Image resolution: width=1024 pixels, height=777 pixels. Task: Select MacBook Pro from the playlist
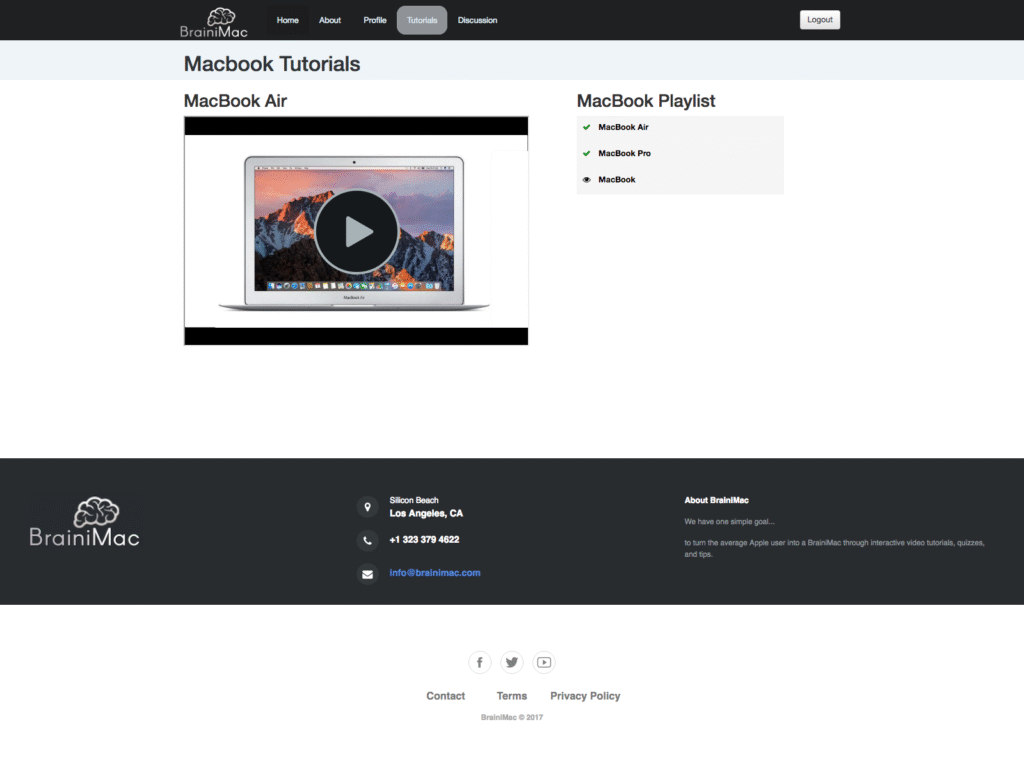624,153
